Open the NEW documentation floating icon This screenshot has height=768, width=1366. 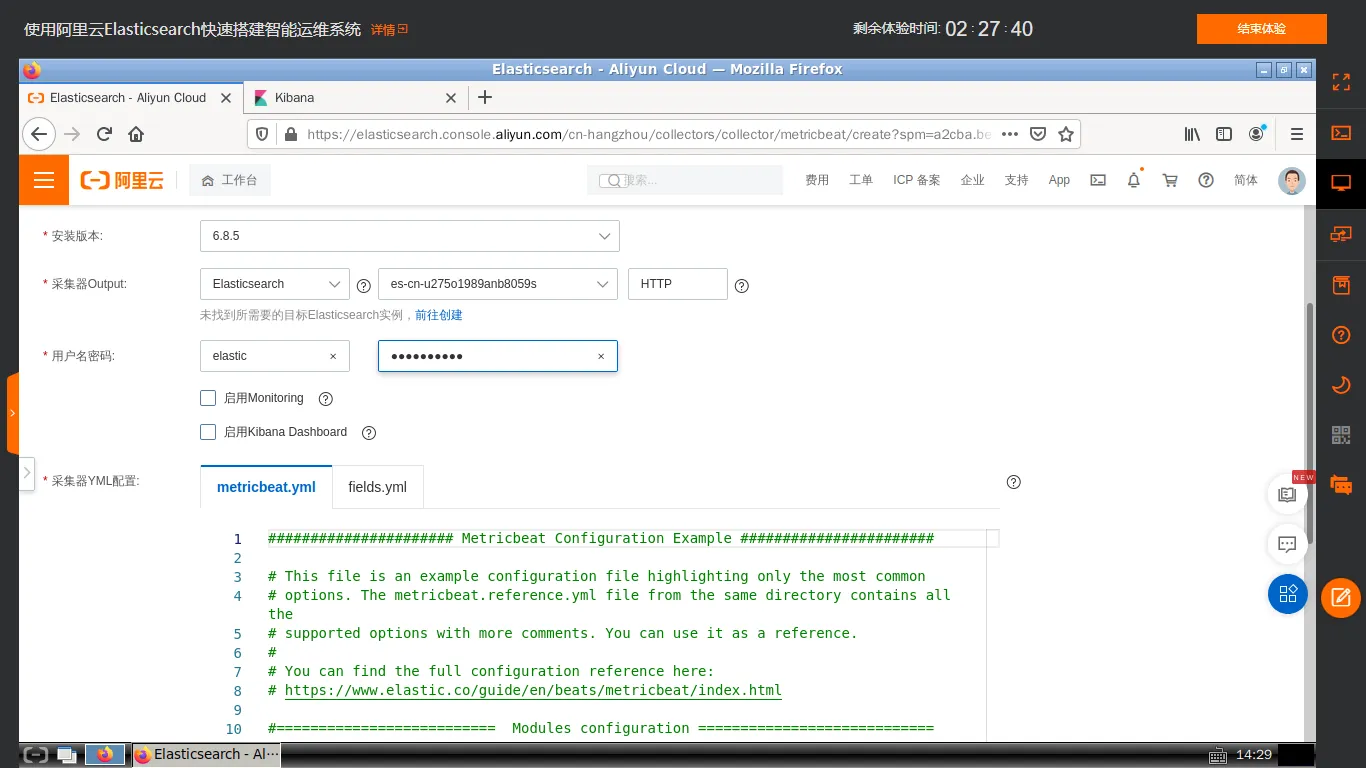[x=1288, y=493]
